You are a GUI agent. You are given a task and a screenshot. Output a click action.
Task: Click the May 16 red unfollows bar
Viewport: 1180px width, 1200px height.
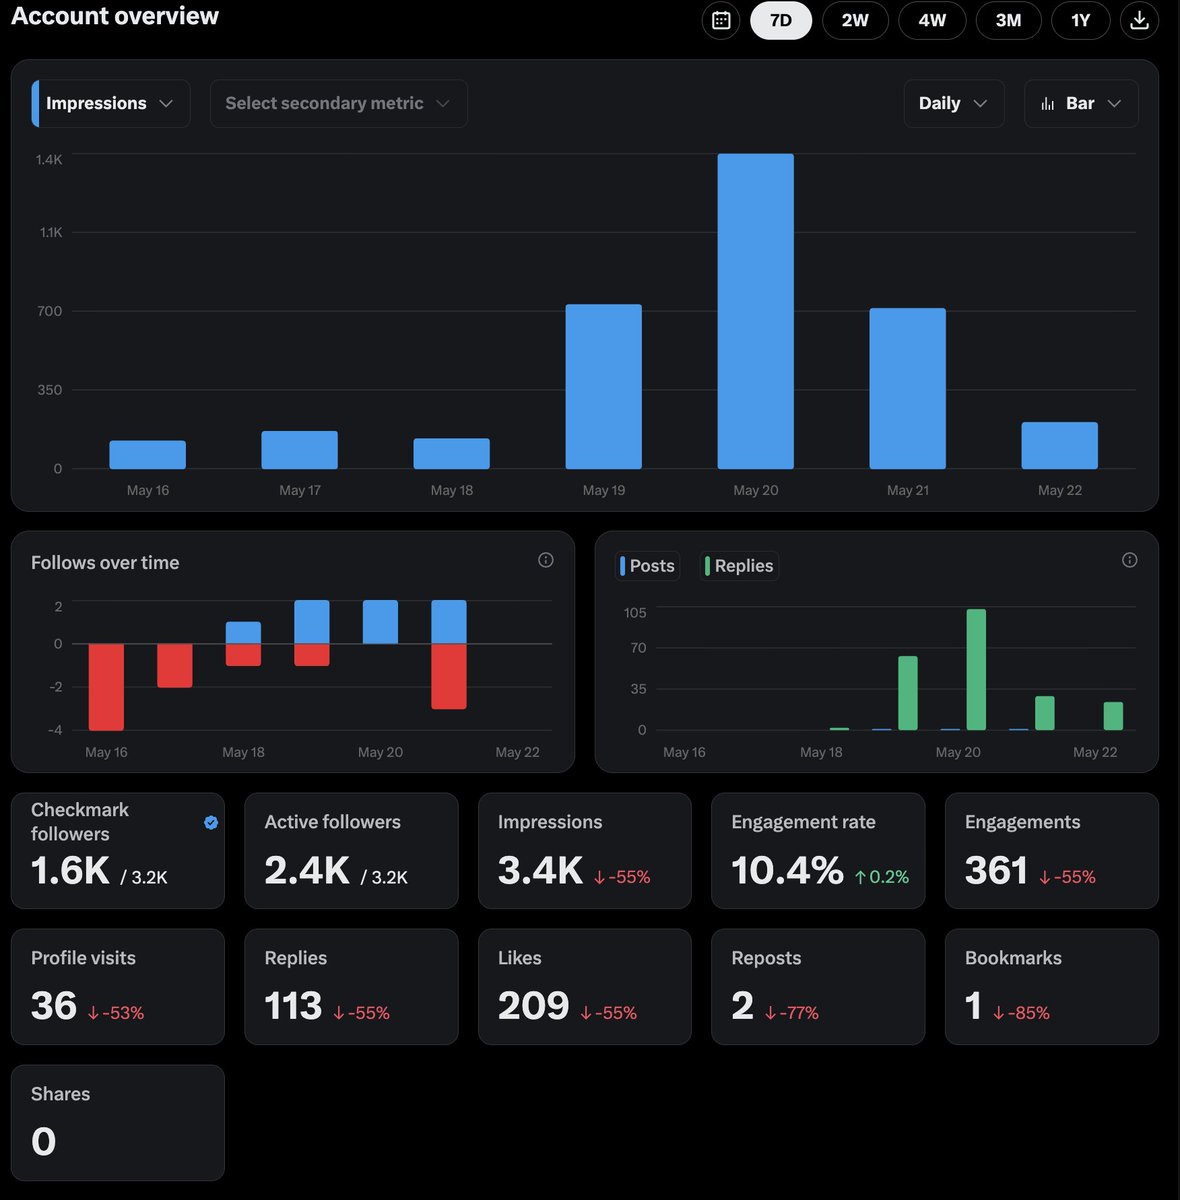(106, 687)
